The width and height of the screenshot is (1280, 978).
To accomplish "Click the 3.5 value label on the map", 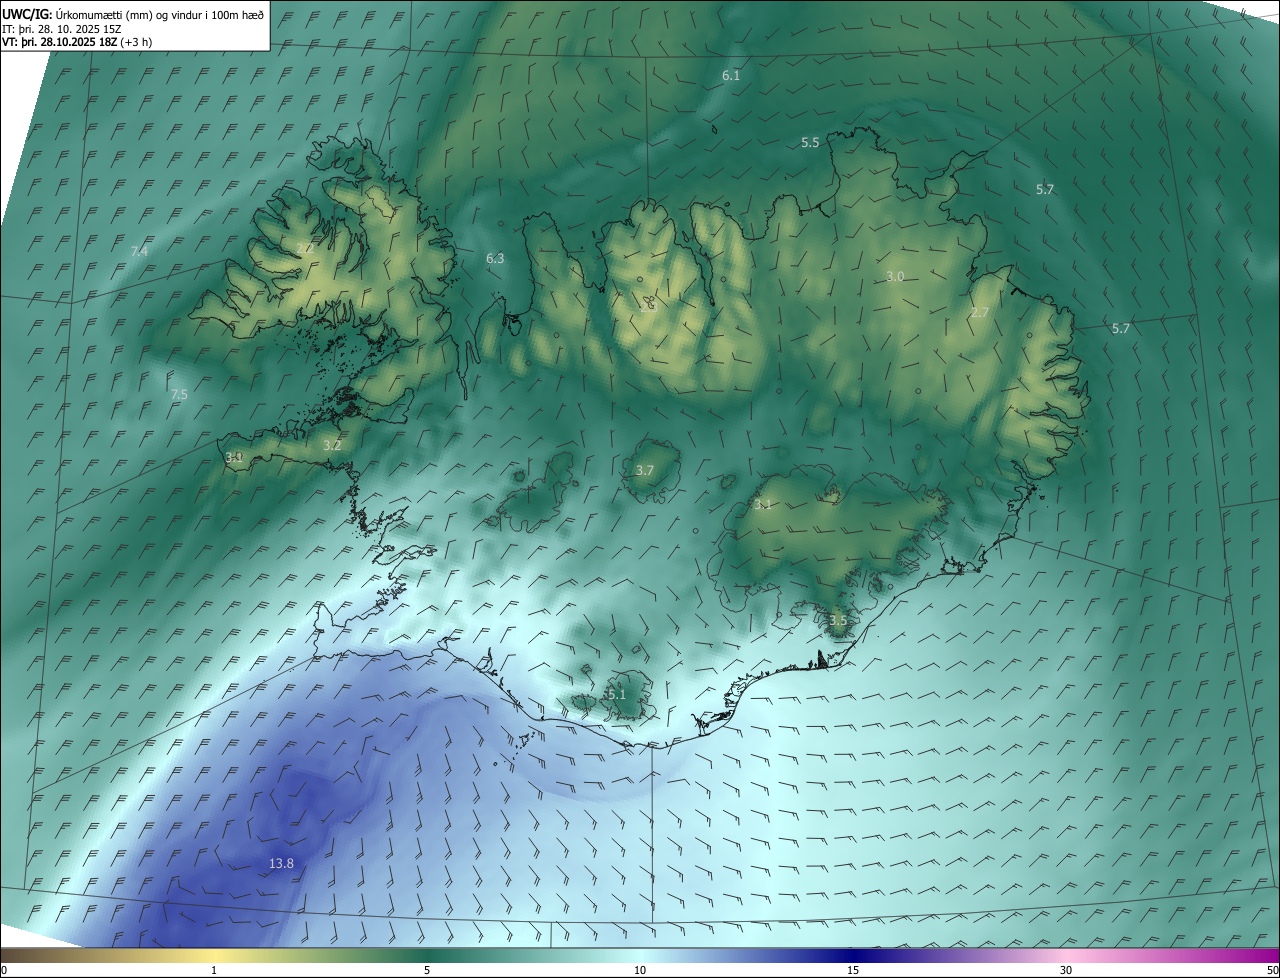I will pos(838,620).
